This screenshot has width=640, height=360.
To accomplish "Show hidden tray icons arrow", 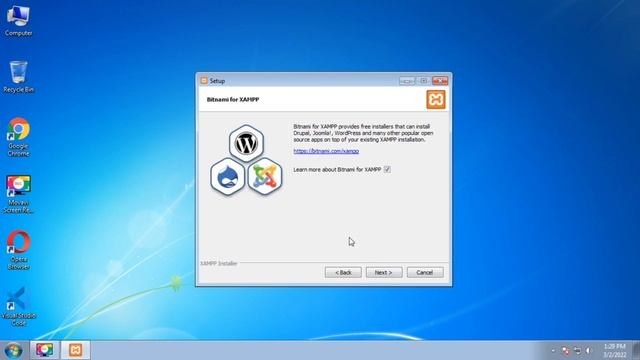I will tap(553, 351).
